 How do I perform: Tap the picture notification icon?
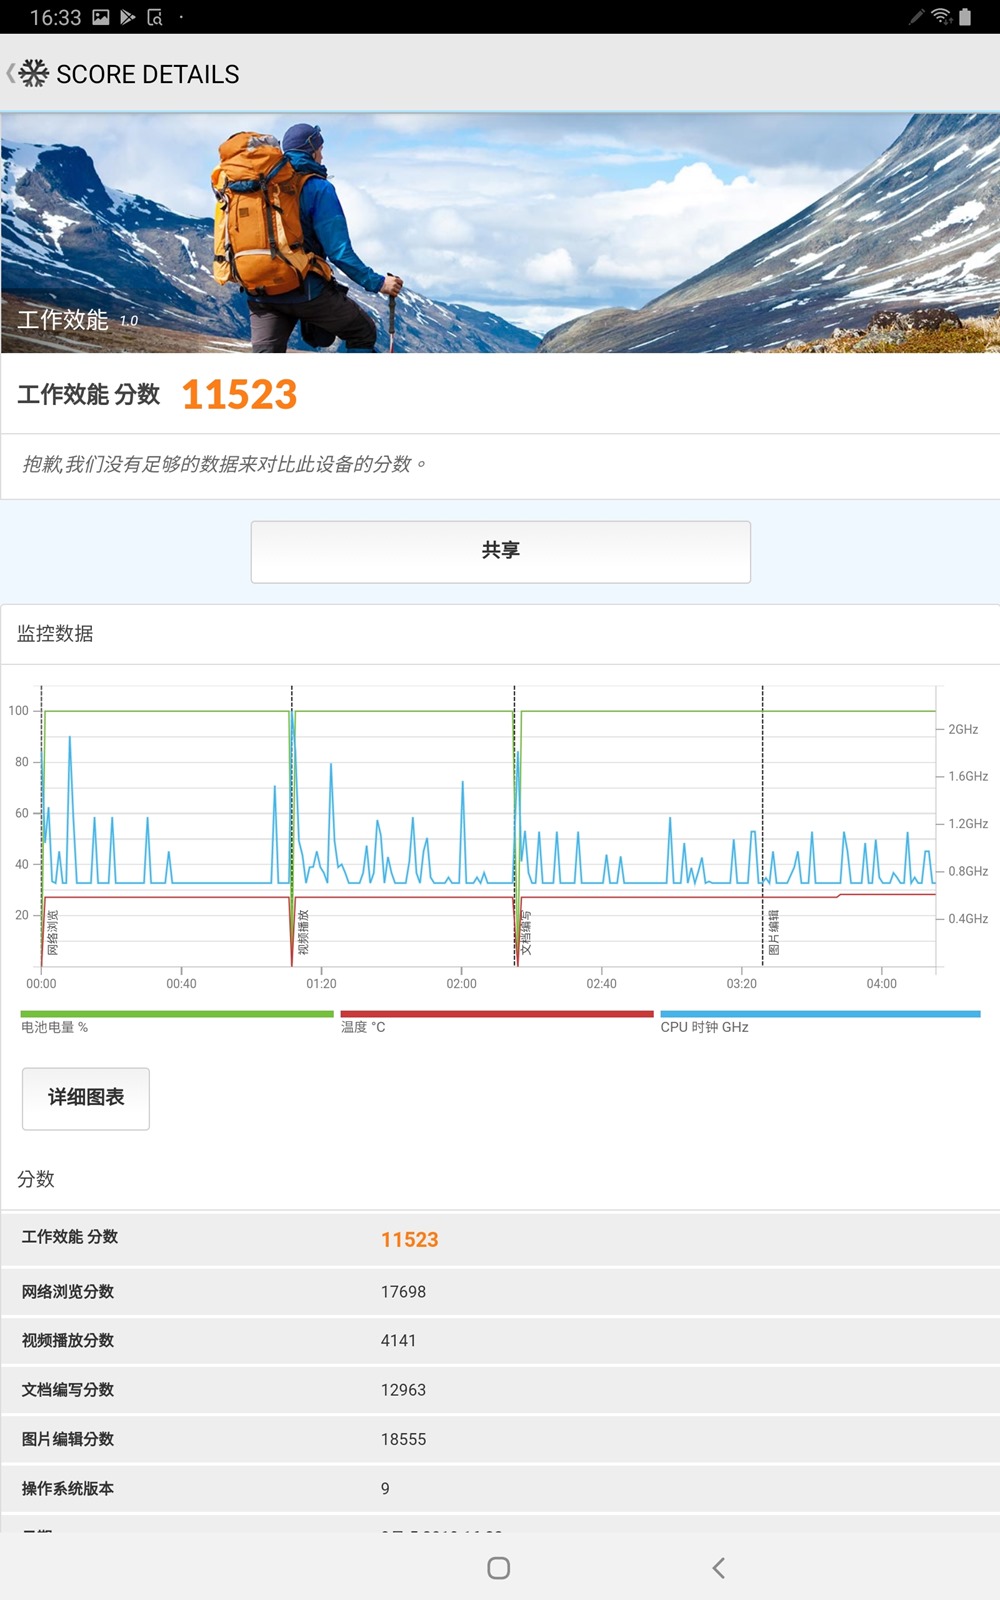[x=101, y=17]
